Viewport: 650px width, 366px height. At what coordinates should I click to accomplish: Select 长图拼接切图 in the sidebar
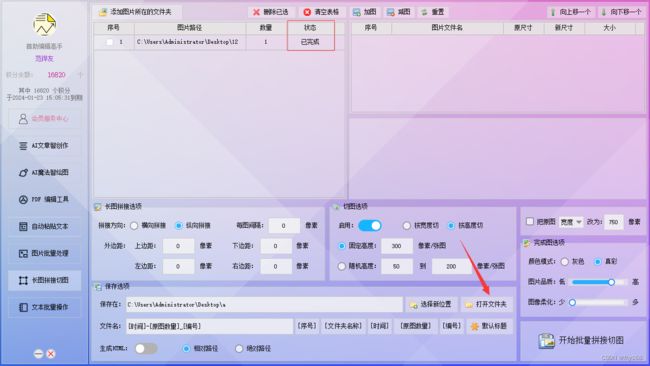click(44, 280)
